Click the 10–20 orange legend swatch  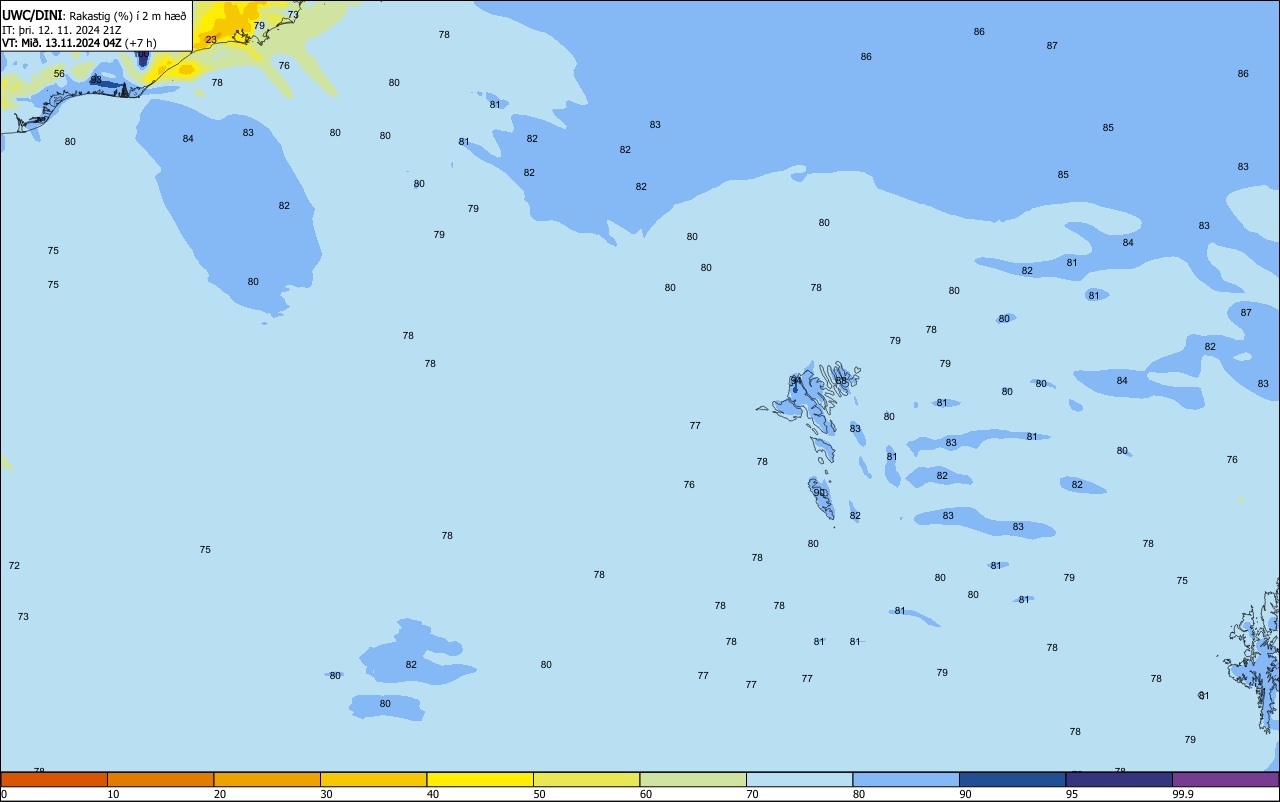[161, 779]
